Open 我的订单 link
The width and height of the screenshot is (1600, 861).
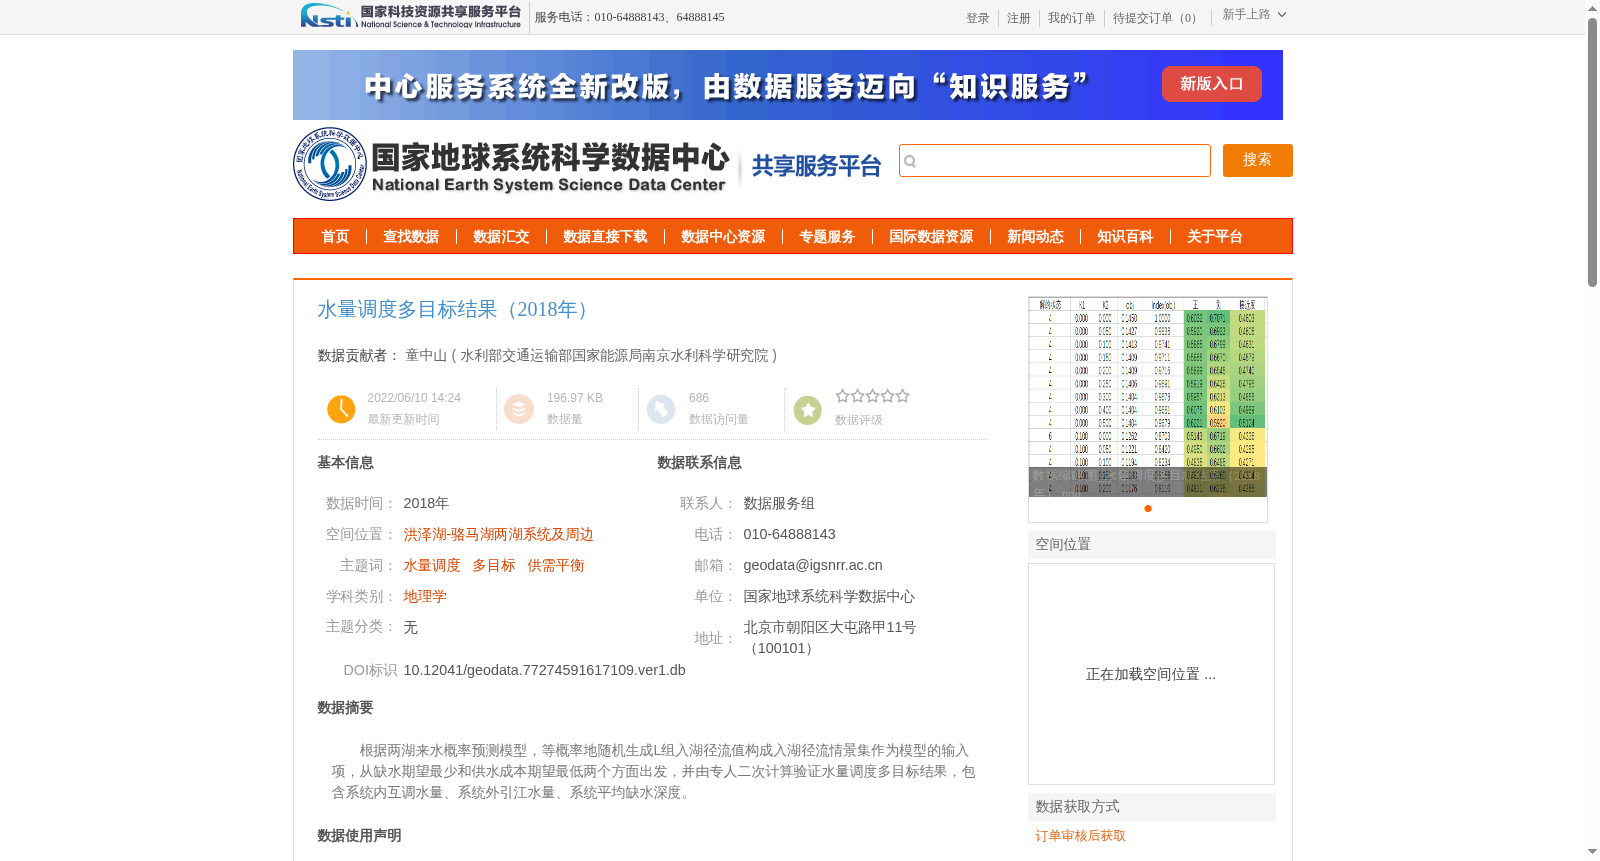click(x=1072, y=18)
